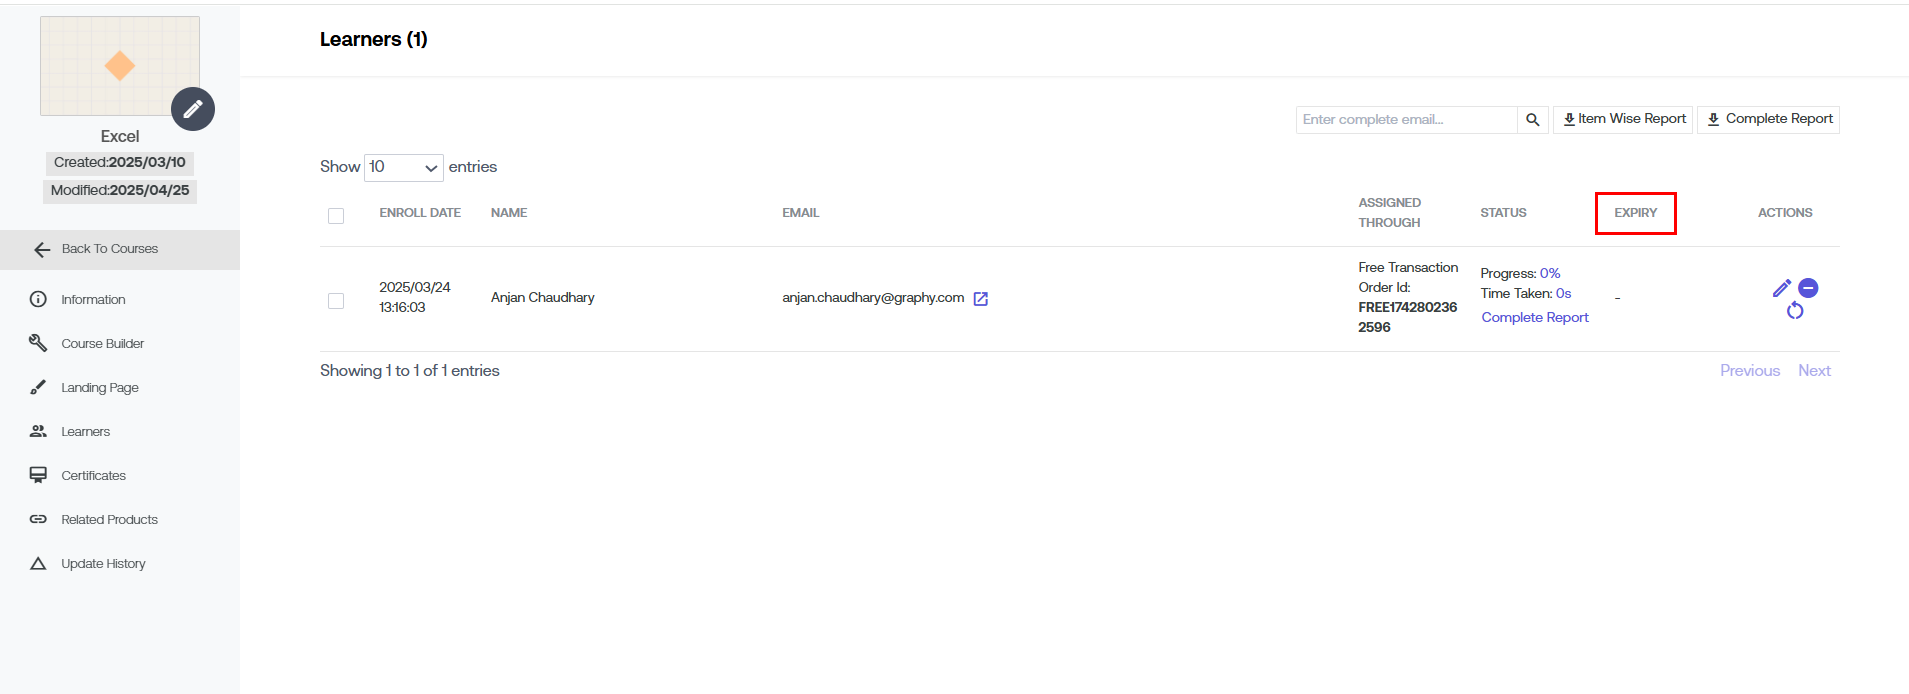Edit learner Anjan Chaudhary with pencil icon
The image size is (1909, 694).
[x=1781, y=288]
